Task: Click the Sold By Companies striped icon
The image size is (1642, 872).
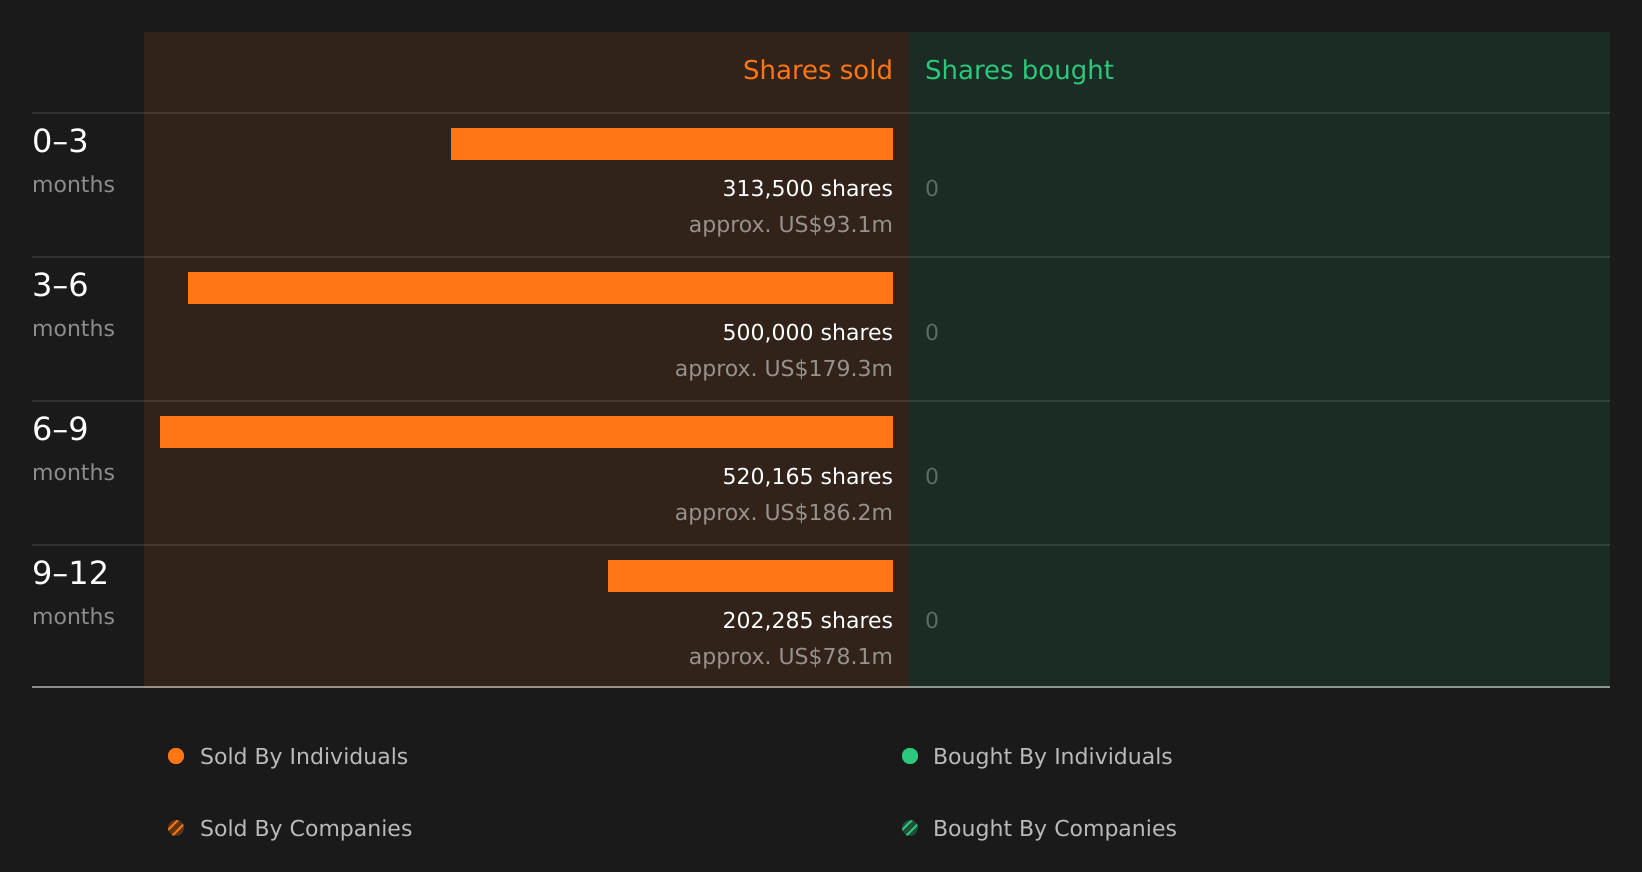Action: [176, 828]
